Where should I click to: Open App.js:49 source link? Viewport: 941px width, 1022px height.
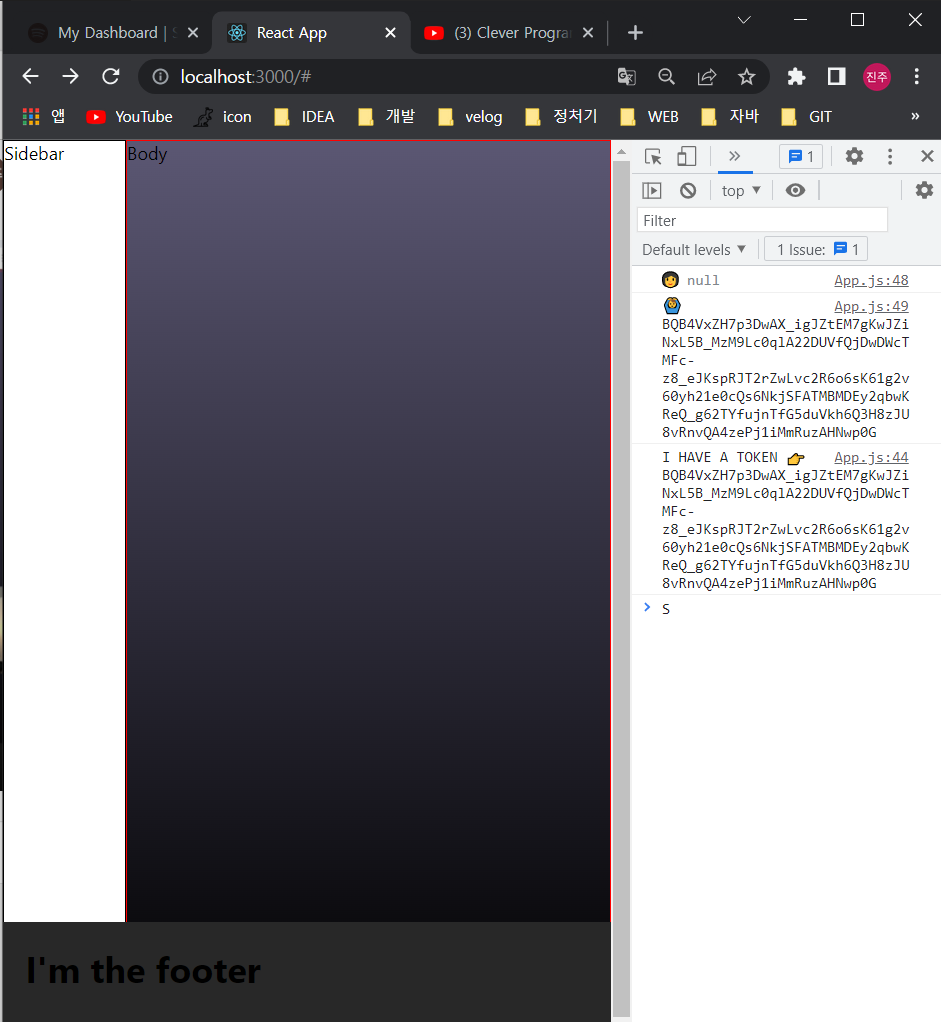point(871,306)
